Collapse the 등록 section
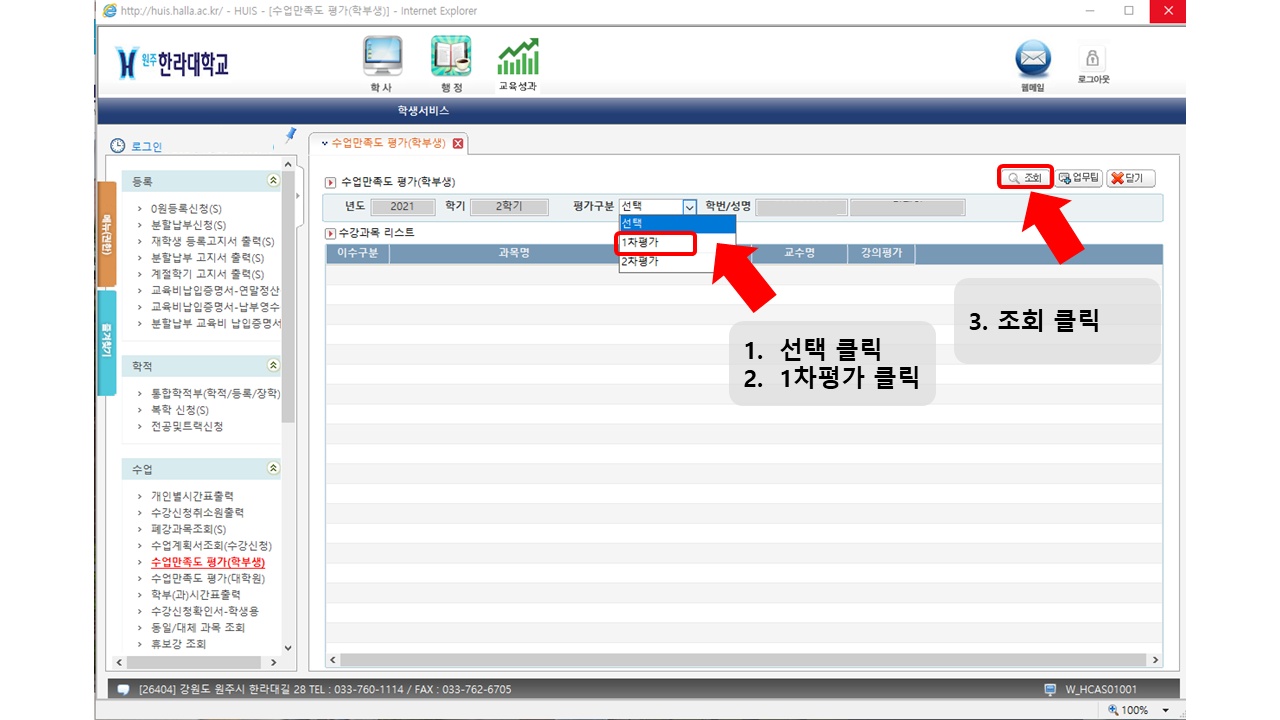 tap(273, 181)
